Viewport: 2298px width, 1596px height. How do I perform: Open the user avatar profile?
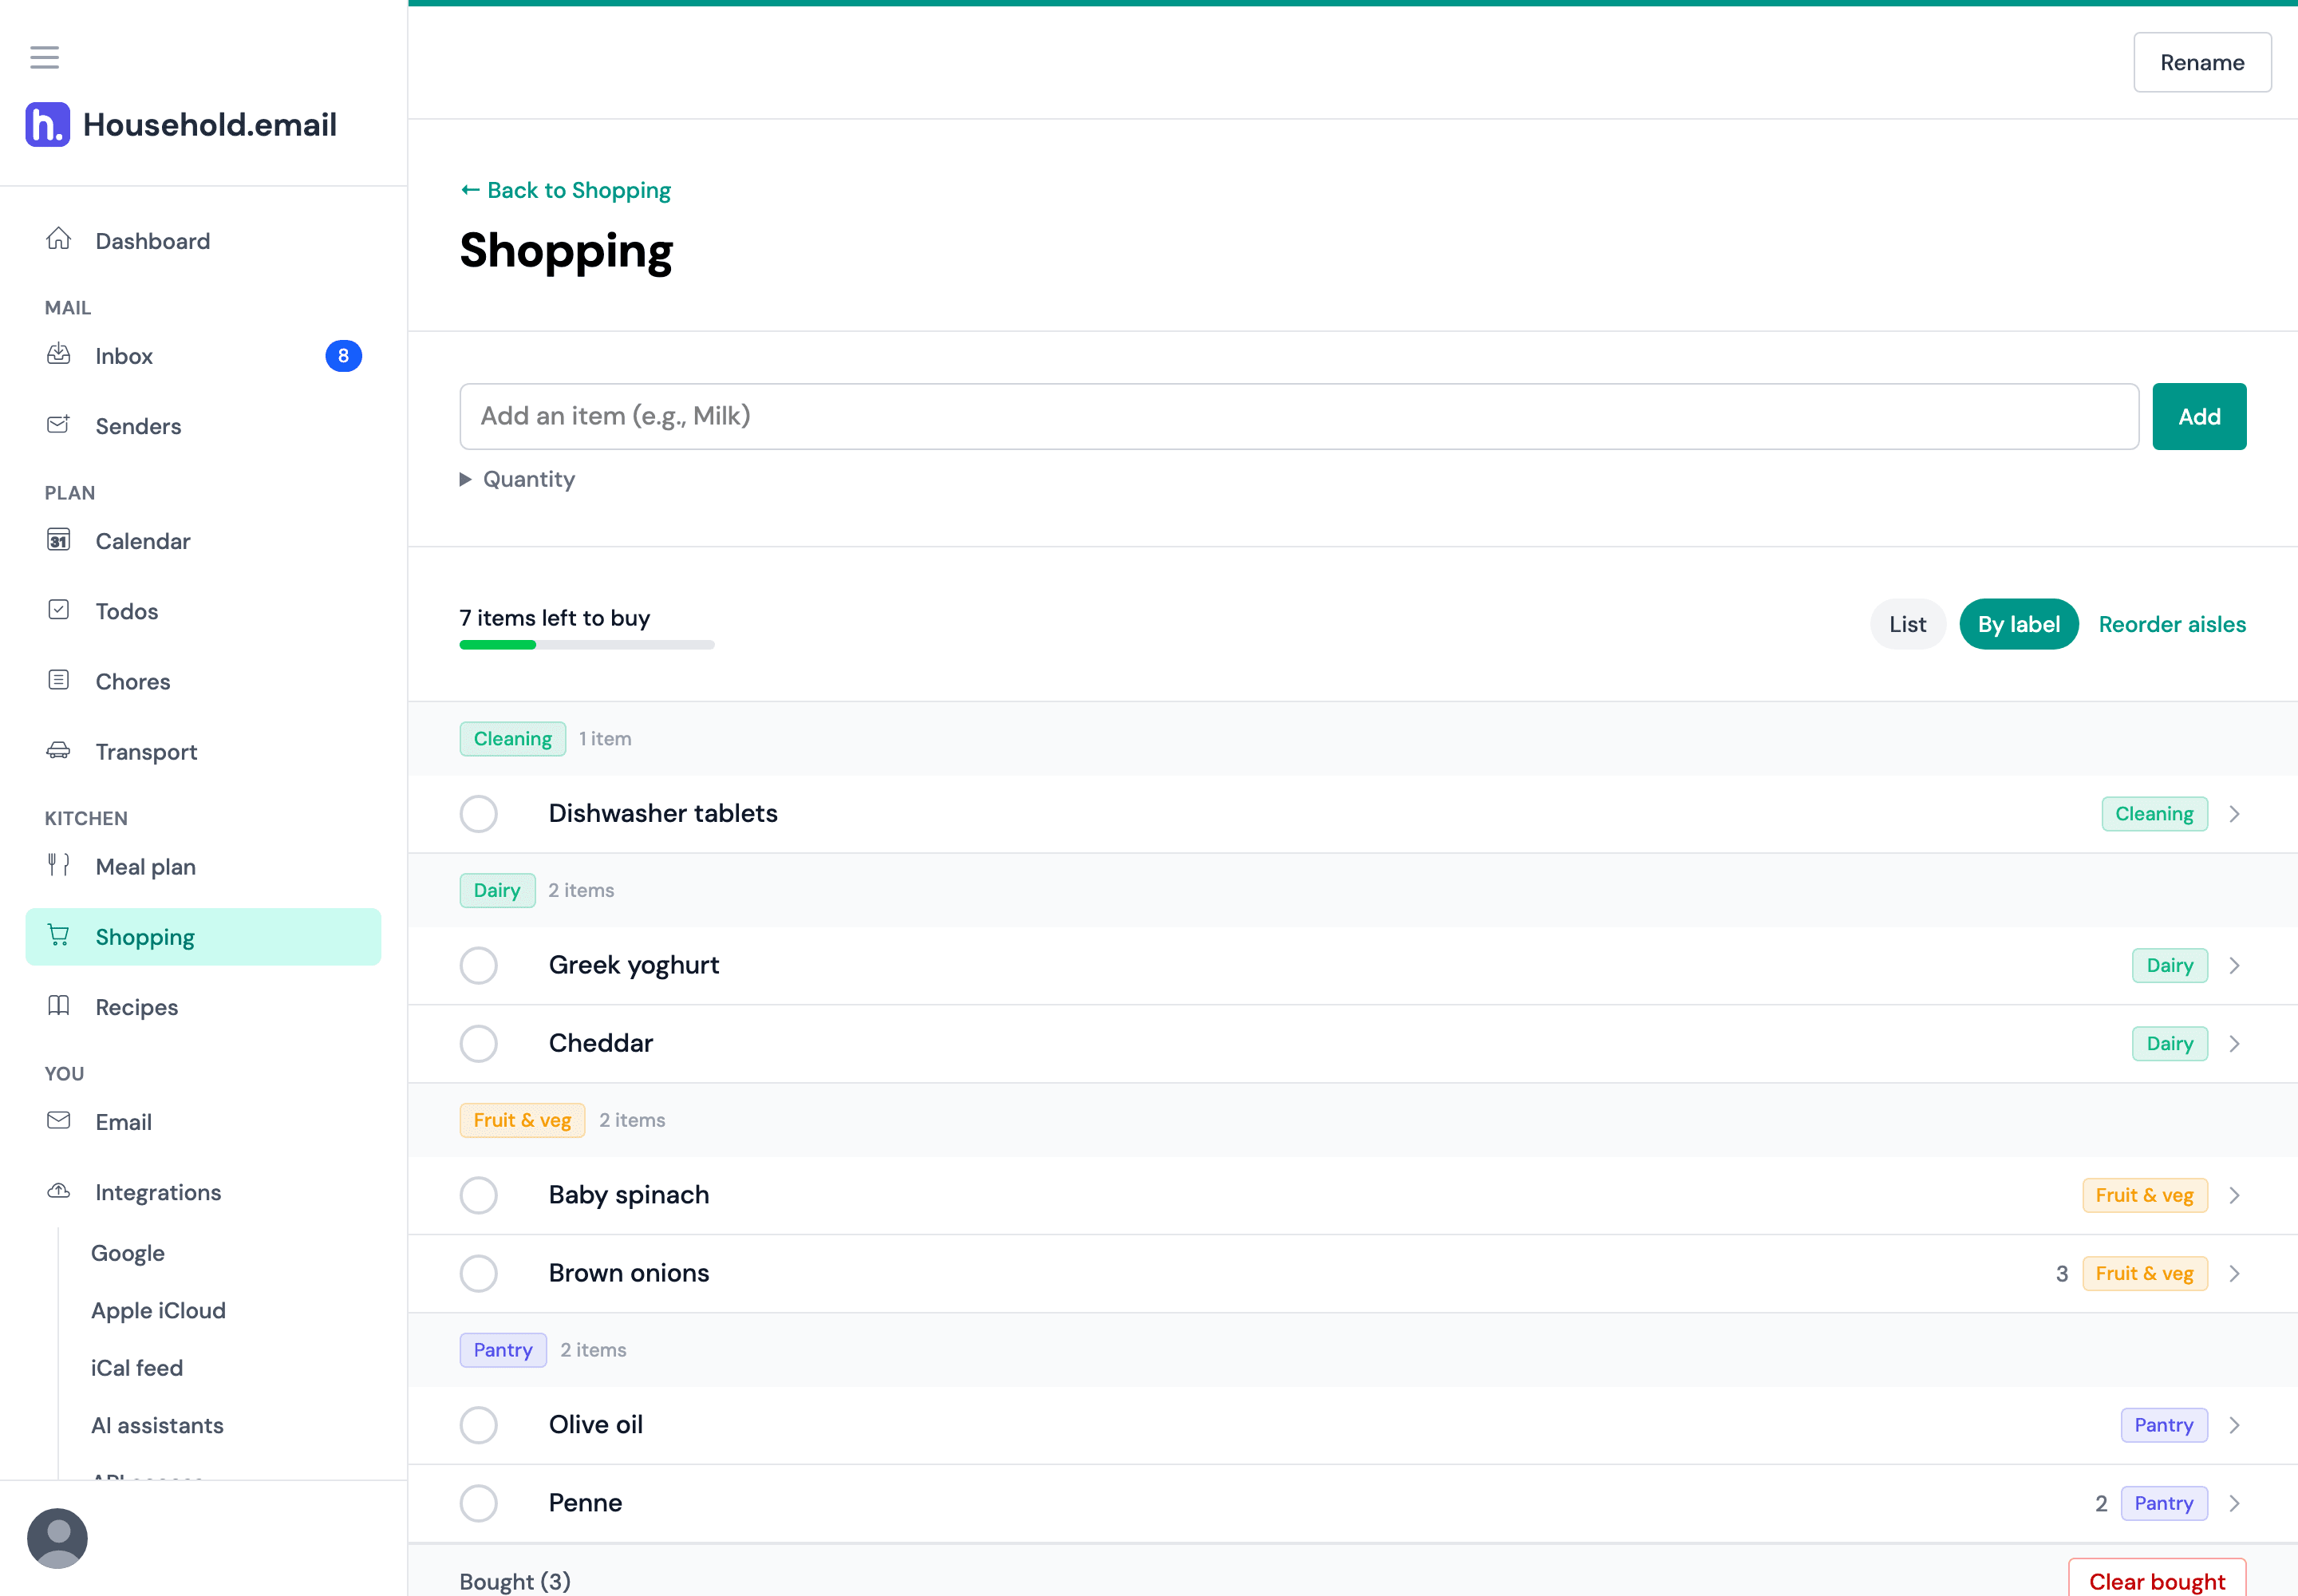57,1538
